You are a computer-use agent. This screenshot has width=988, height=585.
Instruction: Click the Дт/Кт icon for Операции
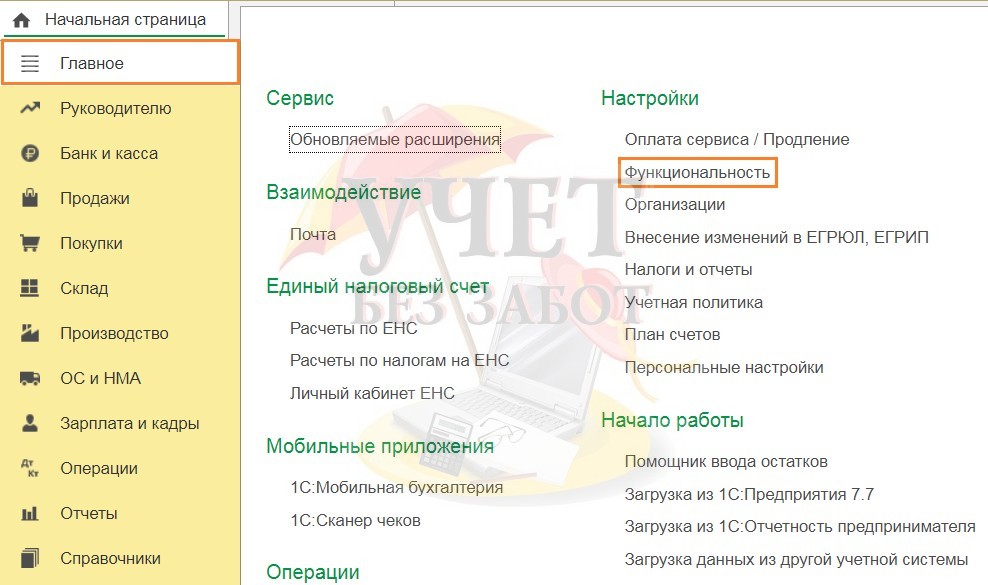pos(30,468)
